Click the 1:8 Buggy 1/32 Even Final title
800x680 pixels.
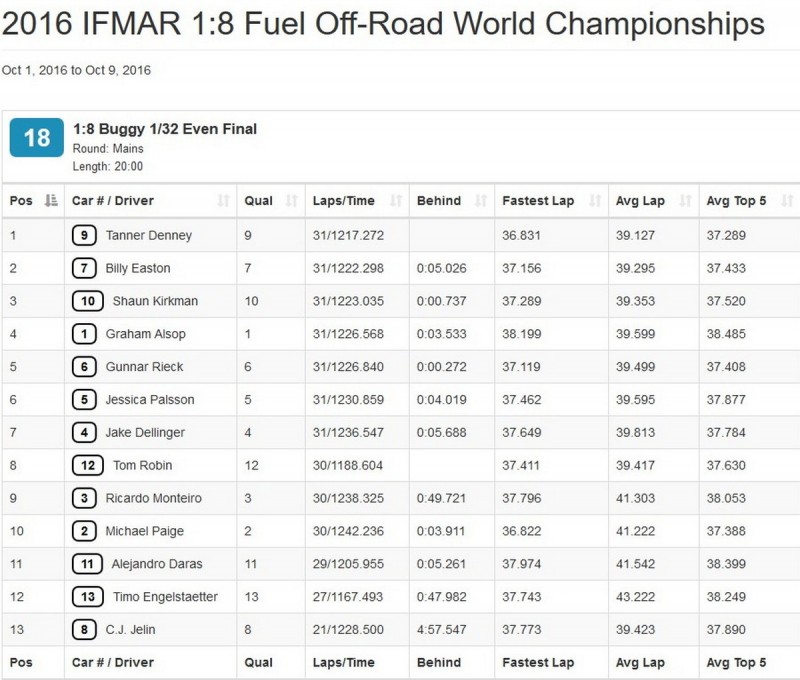tap(165, 129)
